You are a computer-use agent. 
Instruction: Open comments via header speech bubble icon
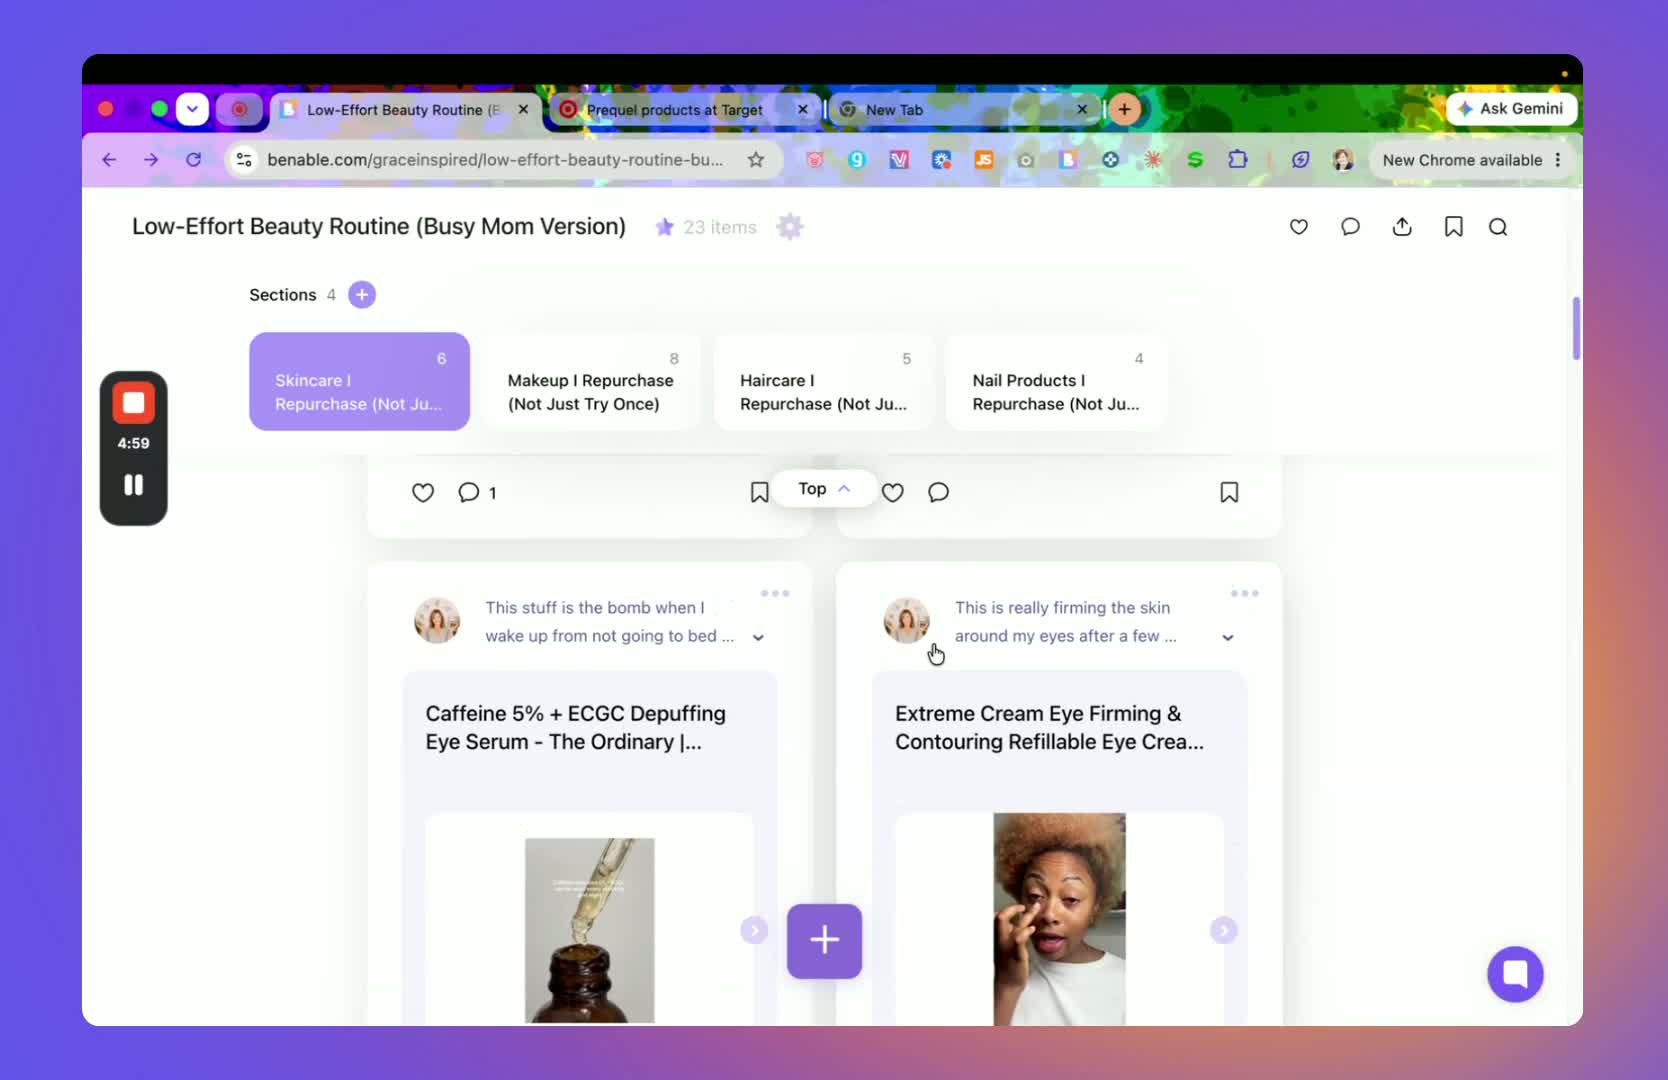(x=1350, y=227)
